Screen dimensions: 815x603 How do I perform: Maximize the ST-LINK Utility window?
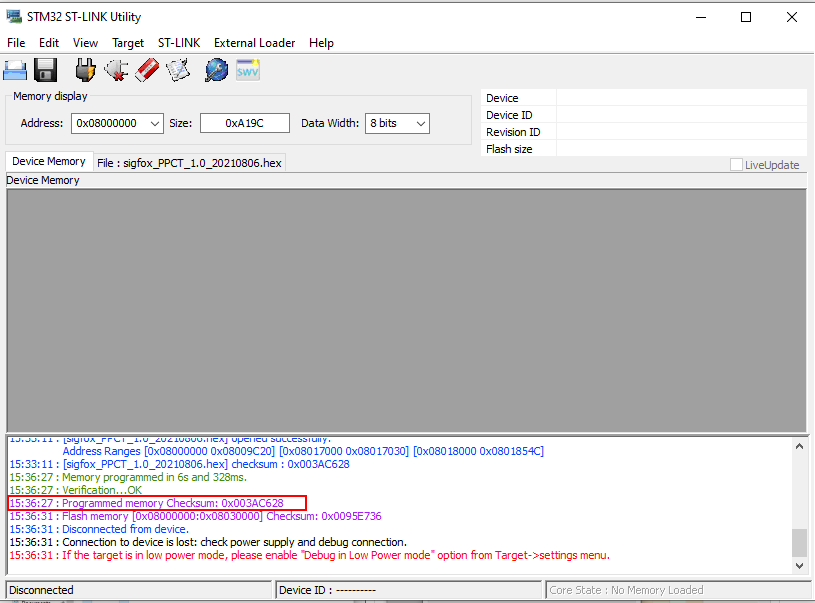coord(746,17)
